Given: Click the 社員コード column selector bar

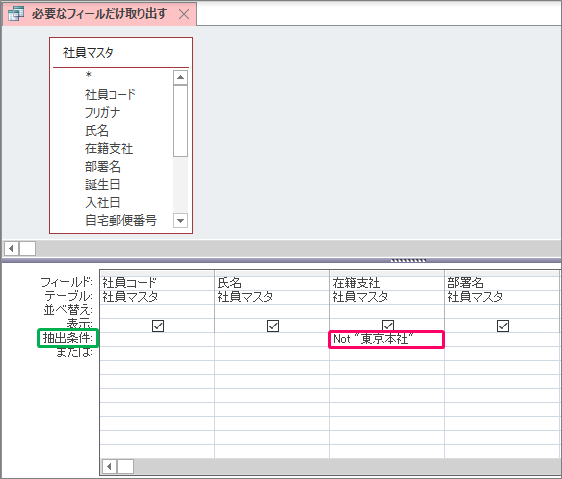Looking at the screenshot, I should (157, 274).
